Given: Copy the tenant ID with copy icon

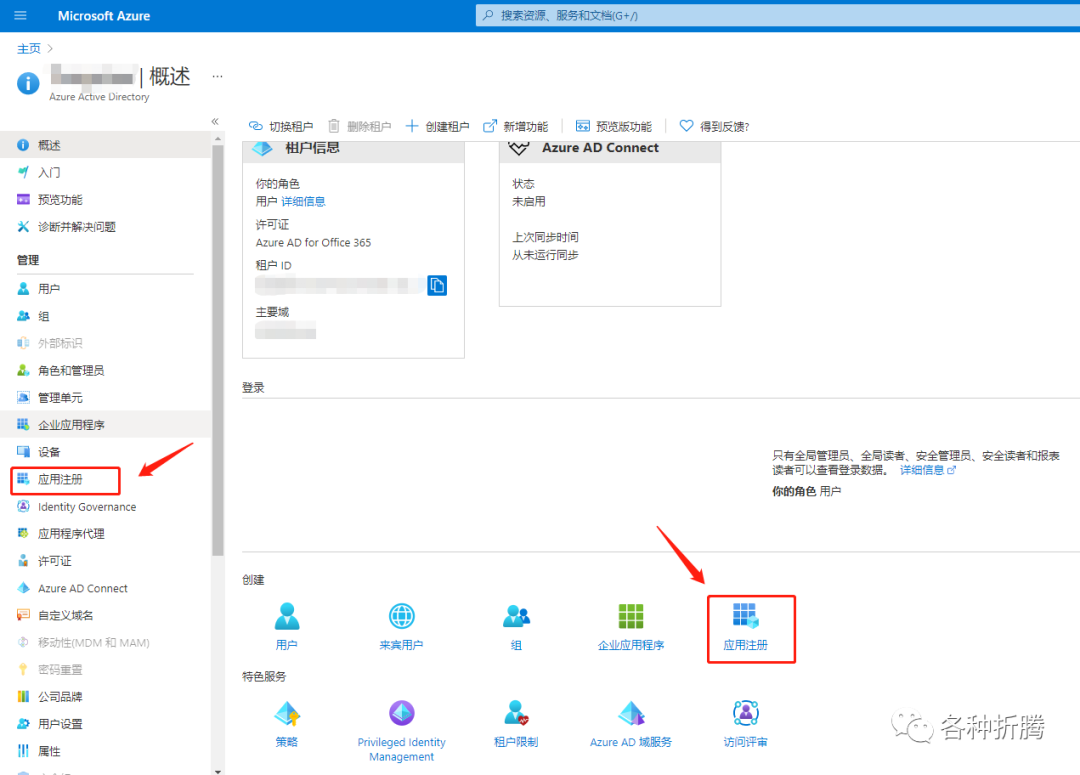Looking at the screenshot, I should (x=437, y=285).
